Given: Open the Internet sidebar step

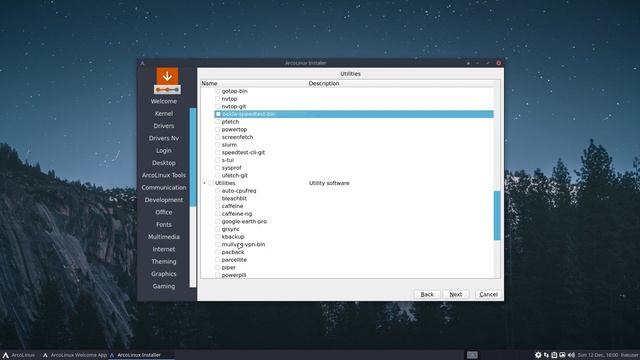Looking at the screenshot, I should tap(164, 249).
